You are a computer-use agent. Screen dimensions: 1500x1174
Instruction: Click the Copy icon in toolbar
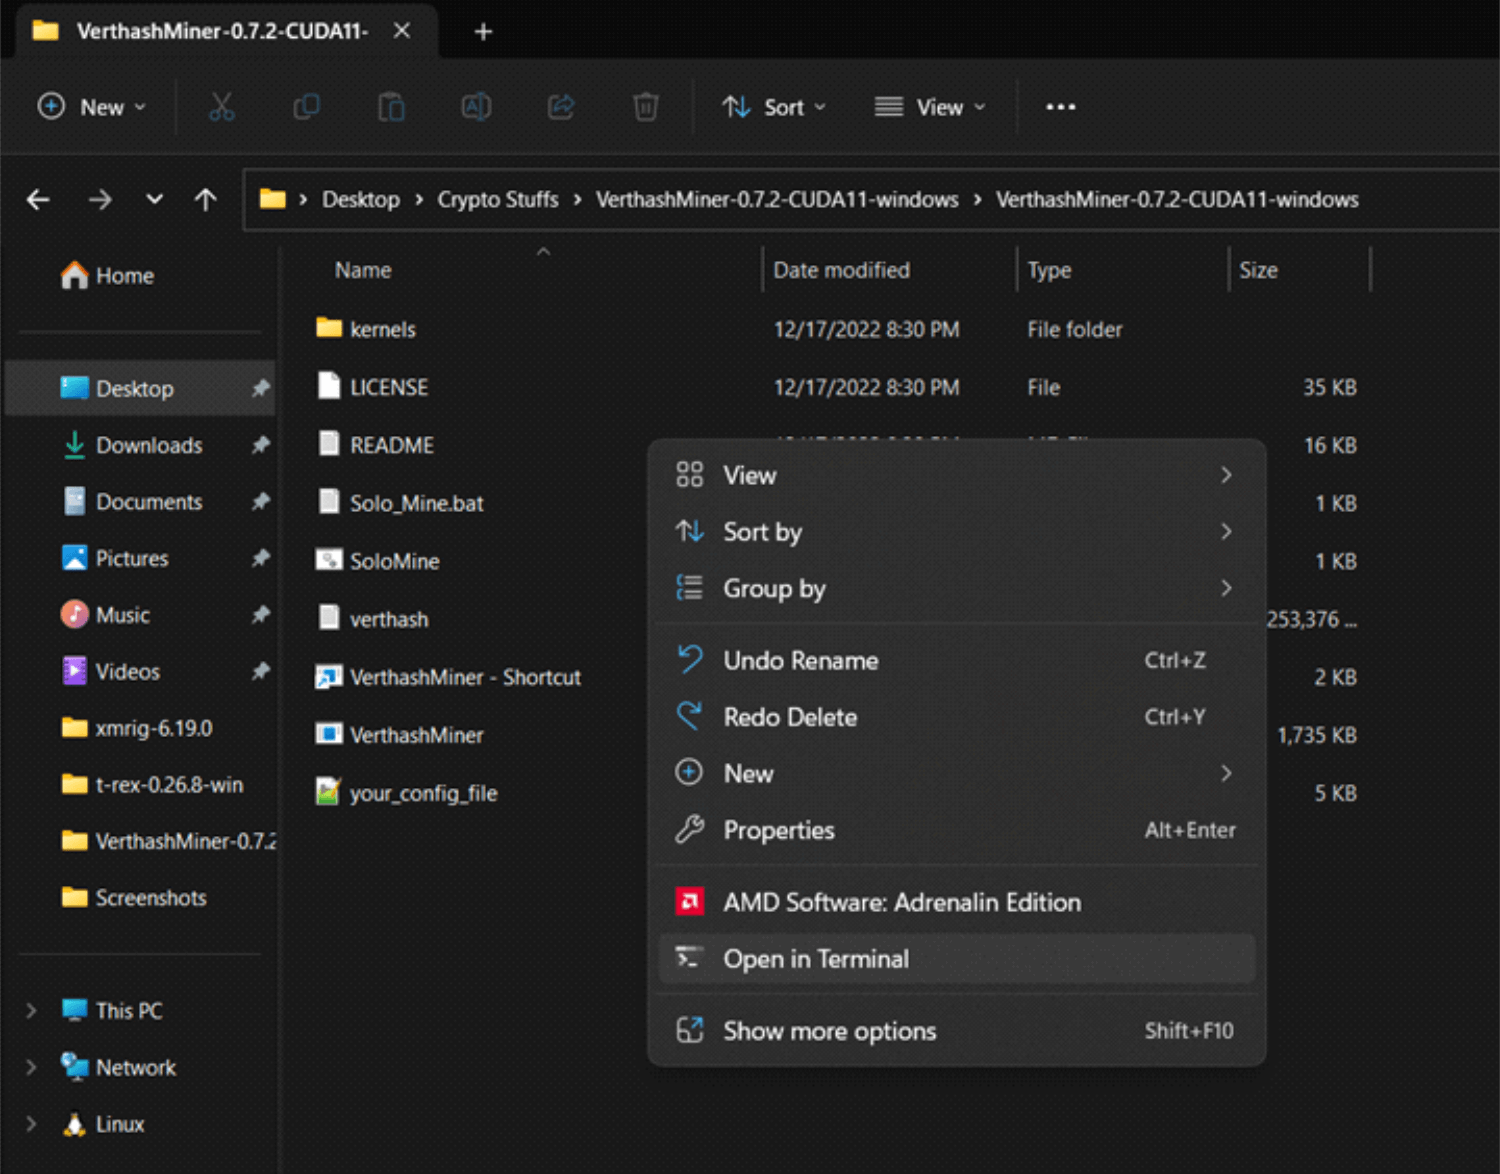tap(306, 107)
